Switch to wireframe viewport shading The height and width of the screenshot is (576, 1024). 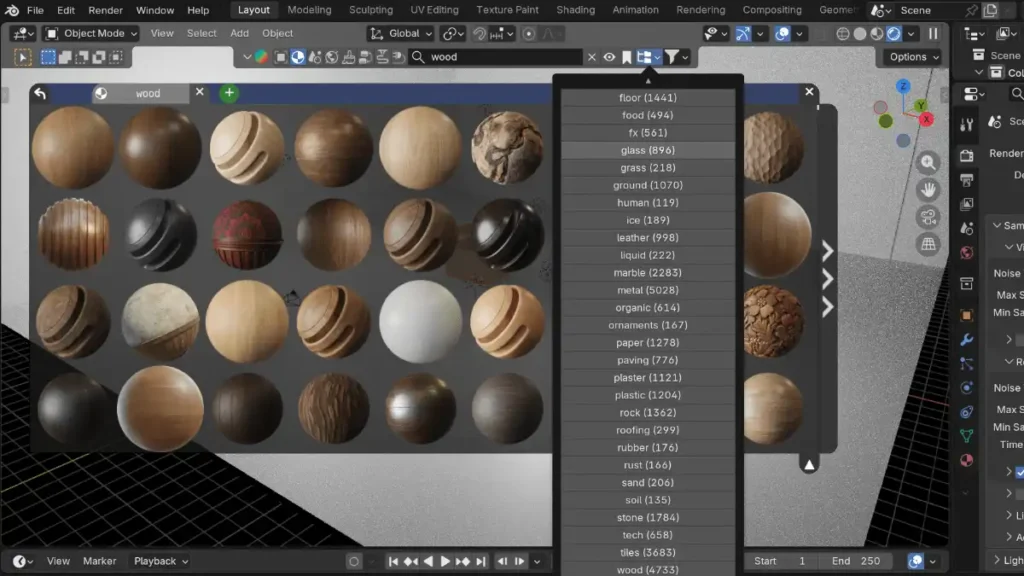tap(843, 33)
